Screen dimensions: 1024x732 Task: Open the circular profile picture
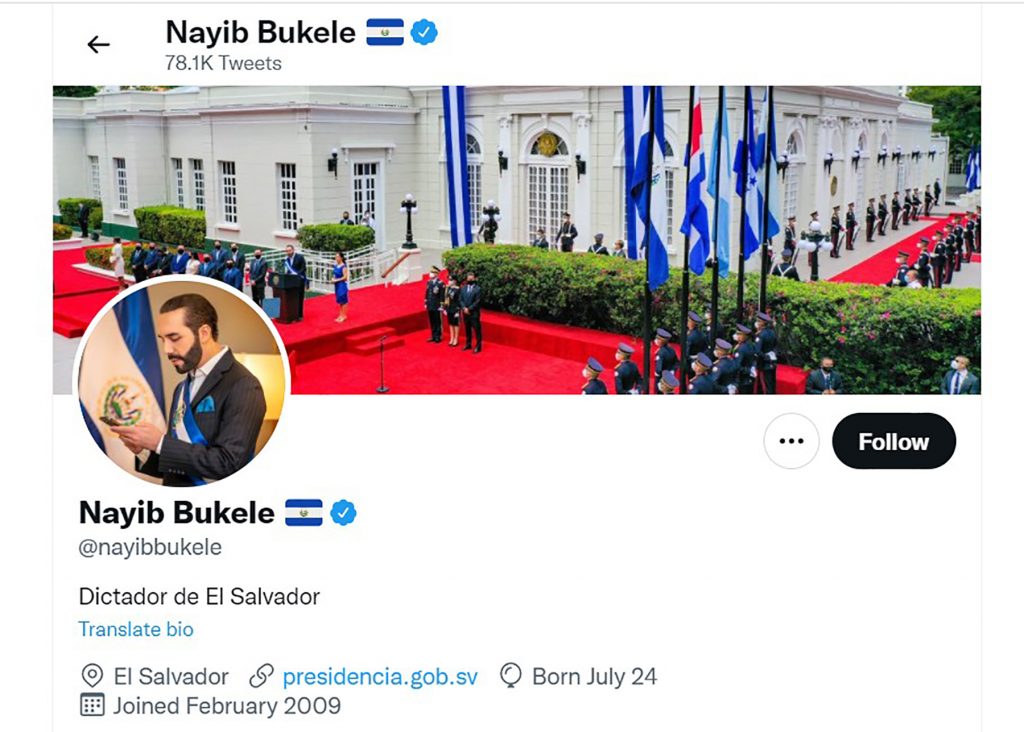[x=182, y=381]
